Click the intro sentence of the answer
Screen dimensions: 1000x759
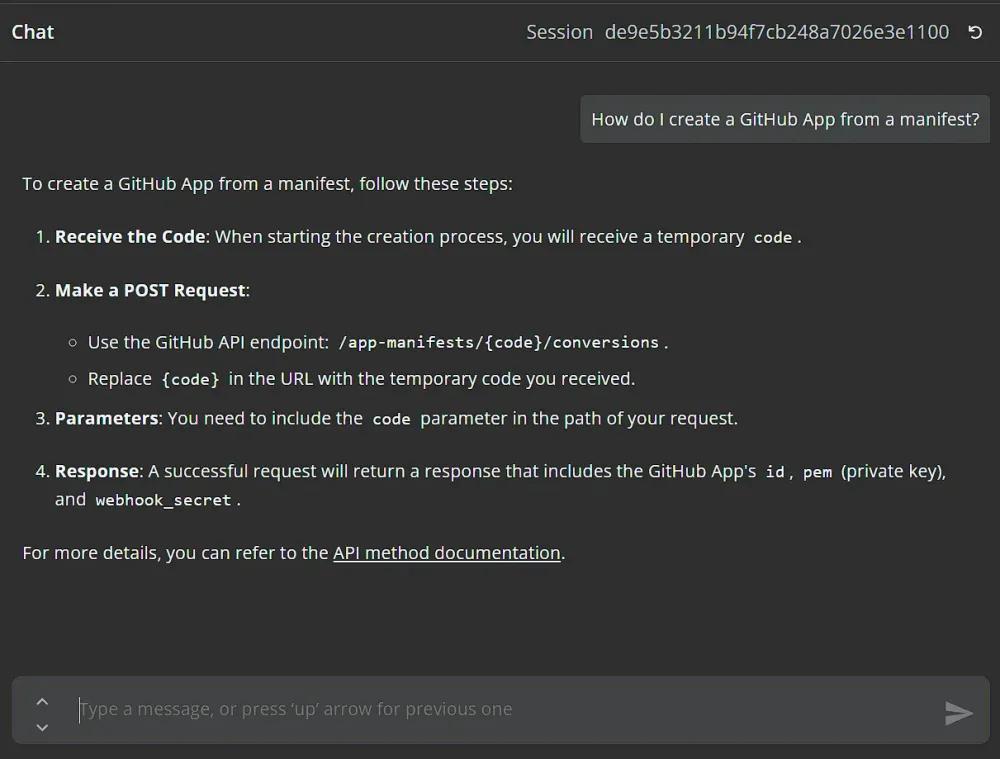coord(267,184)
